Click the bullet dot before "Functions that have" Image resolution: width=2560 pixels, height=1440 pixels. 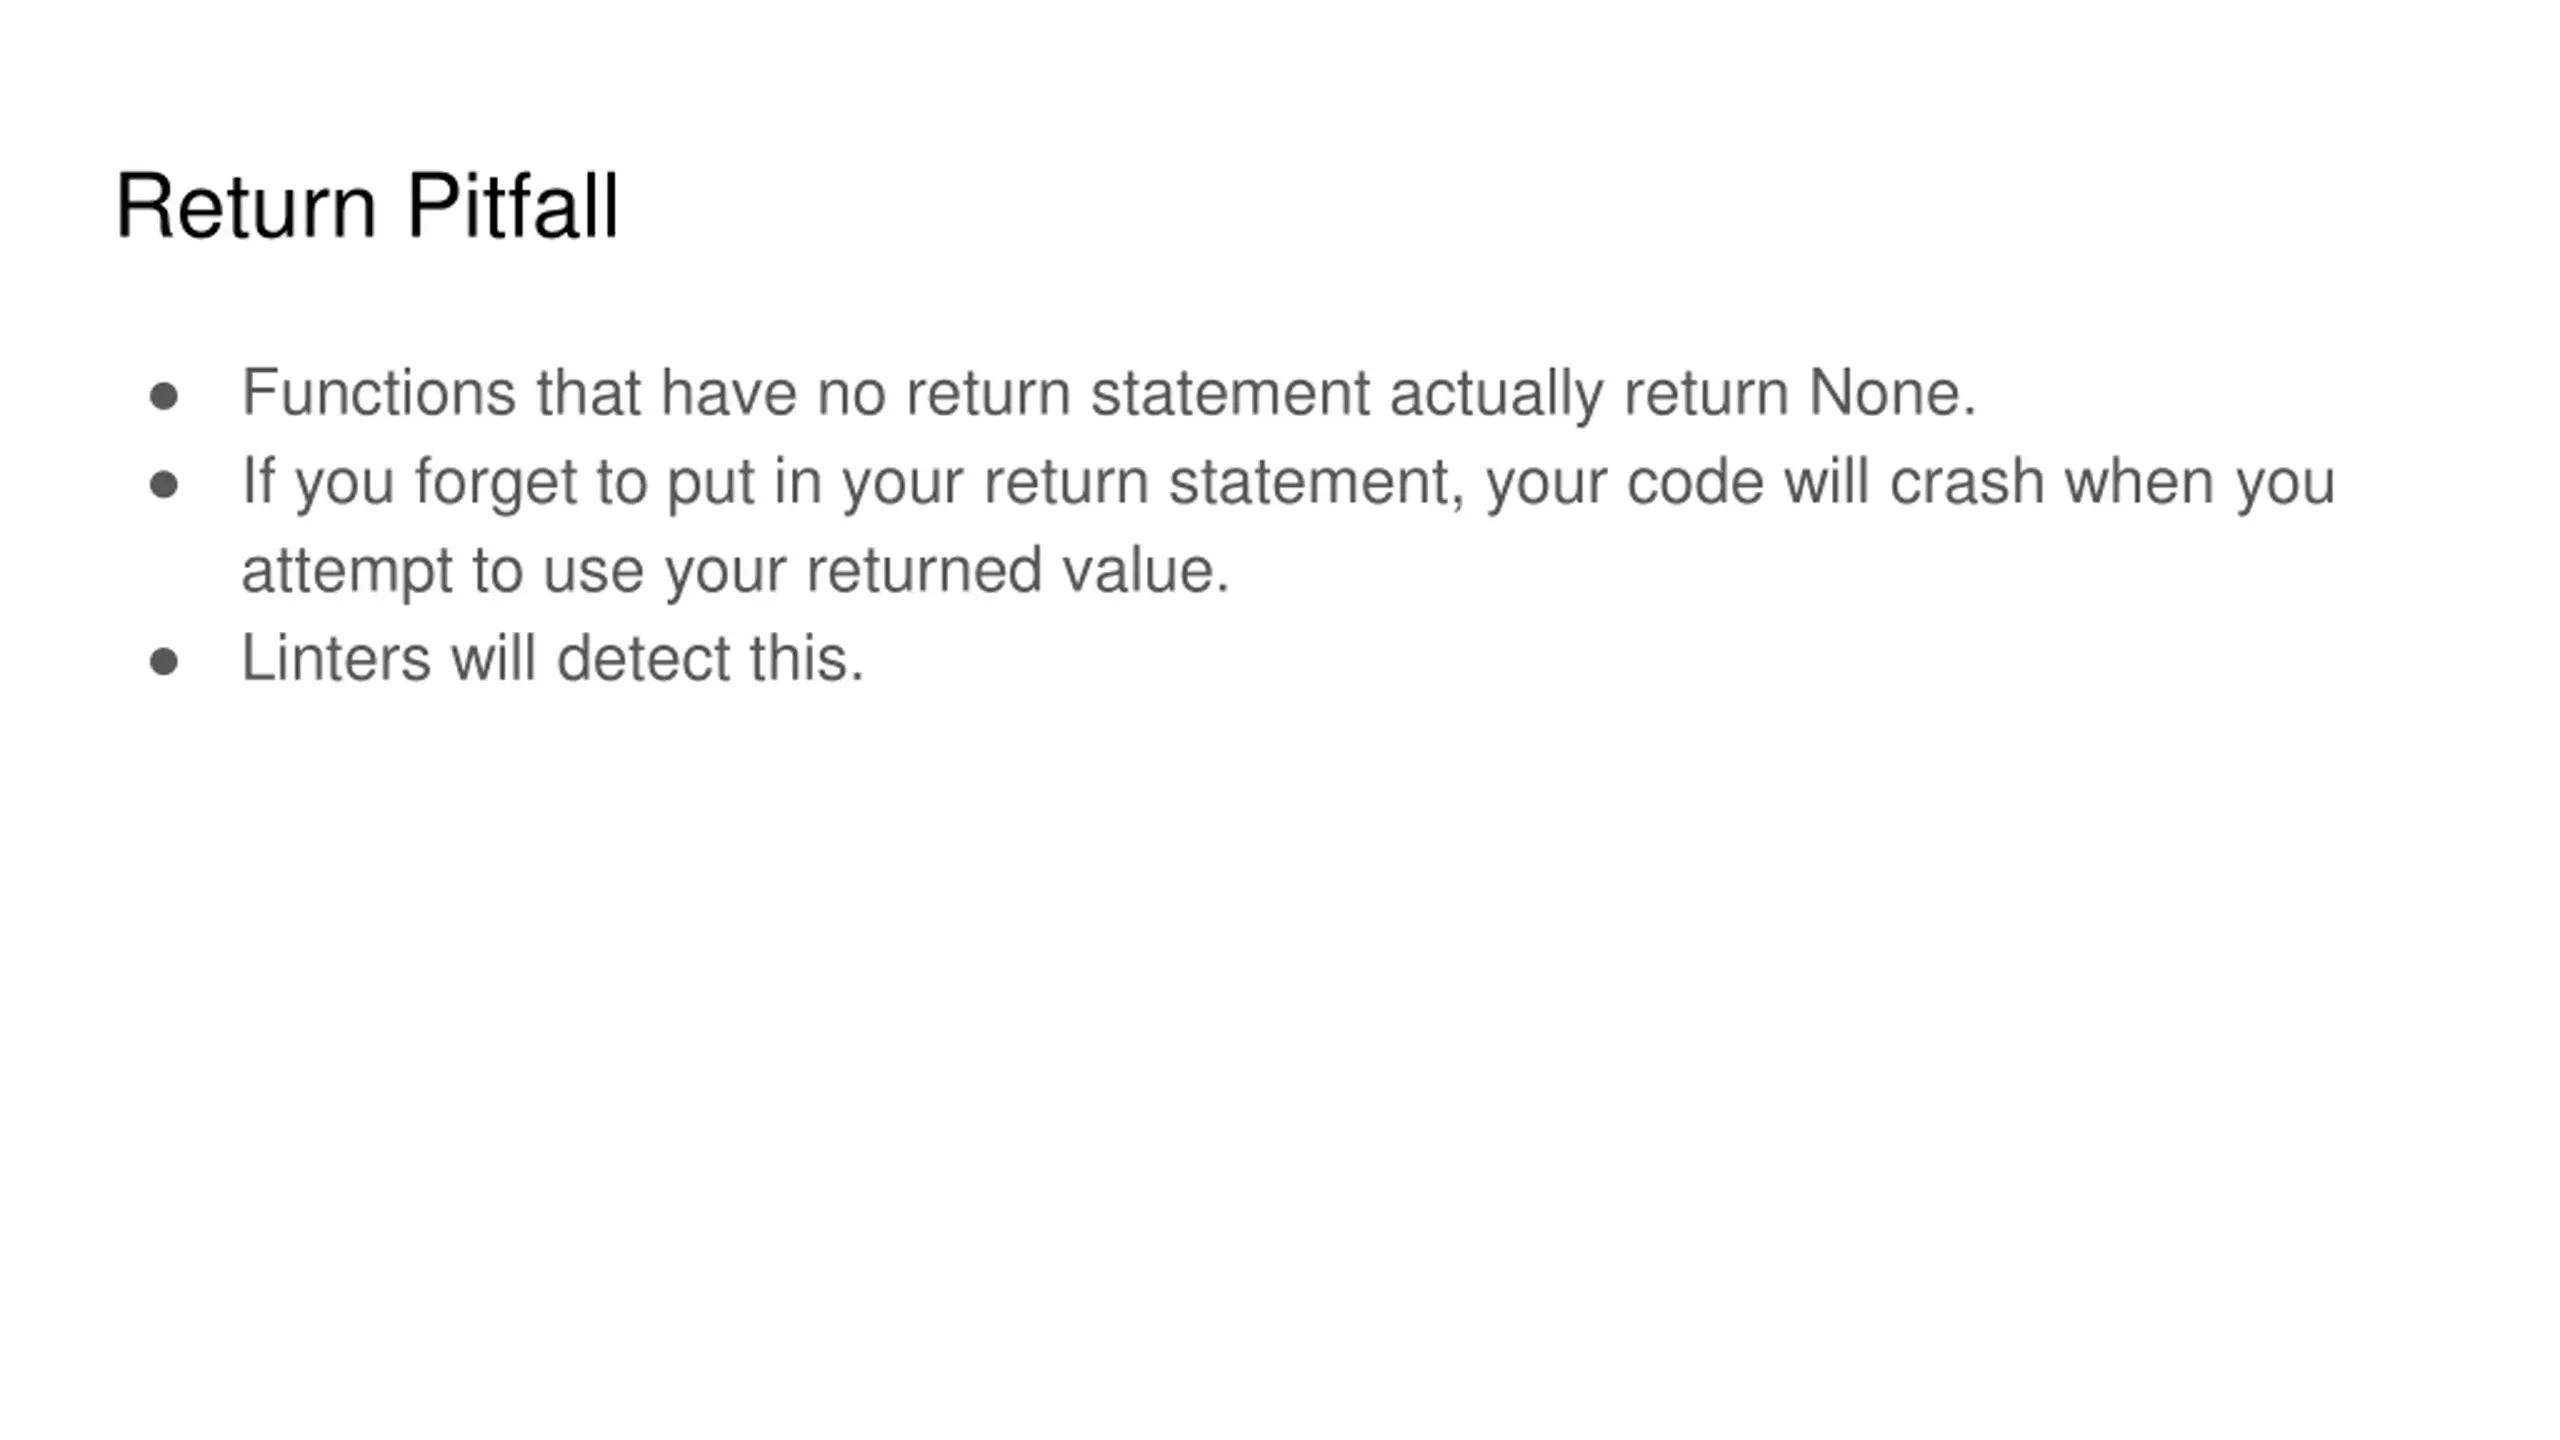(x=164, y=396)
